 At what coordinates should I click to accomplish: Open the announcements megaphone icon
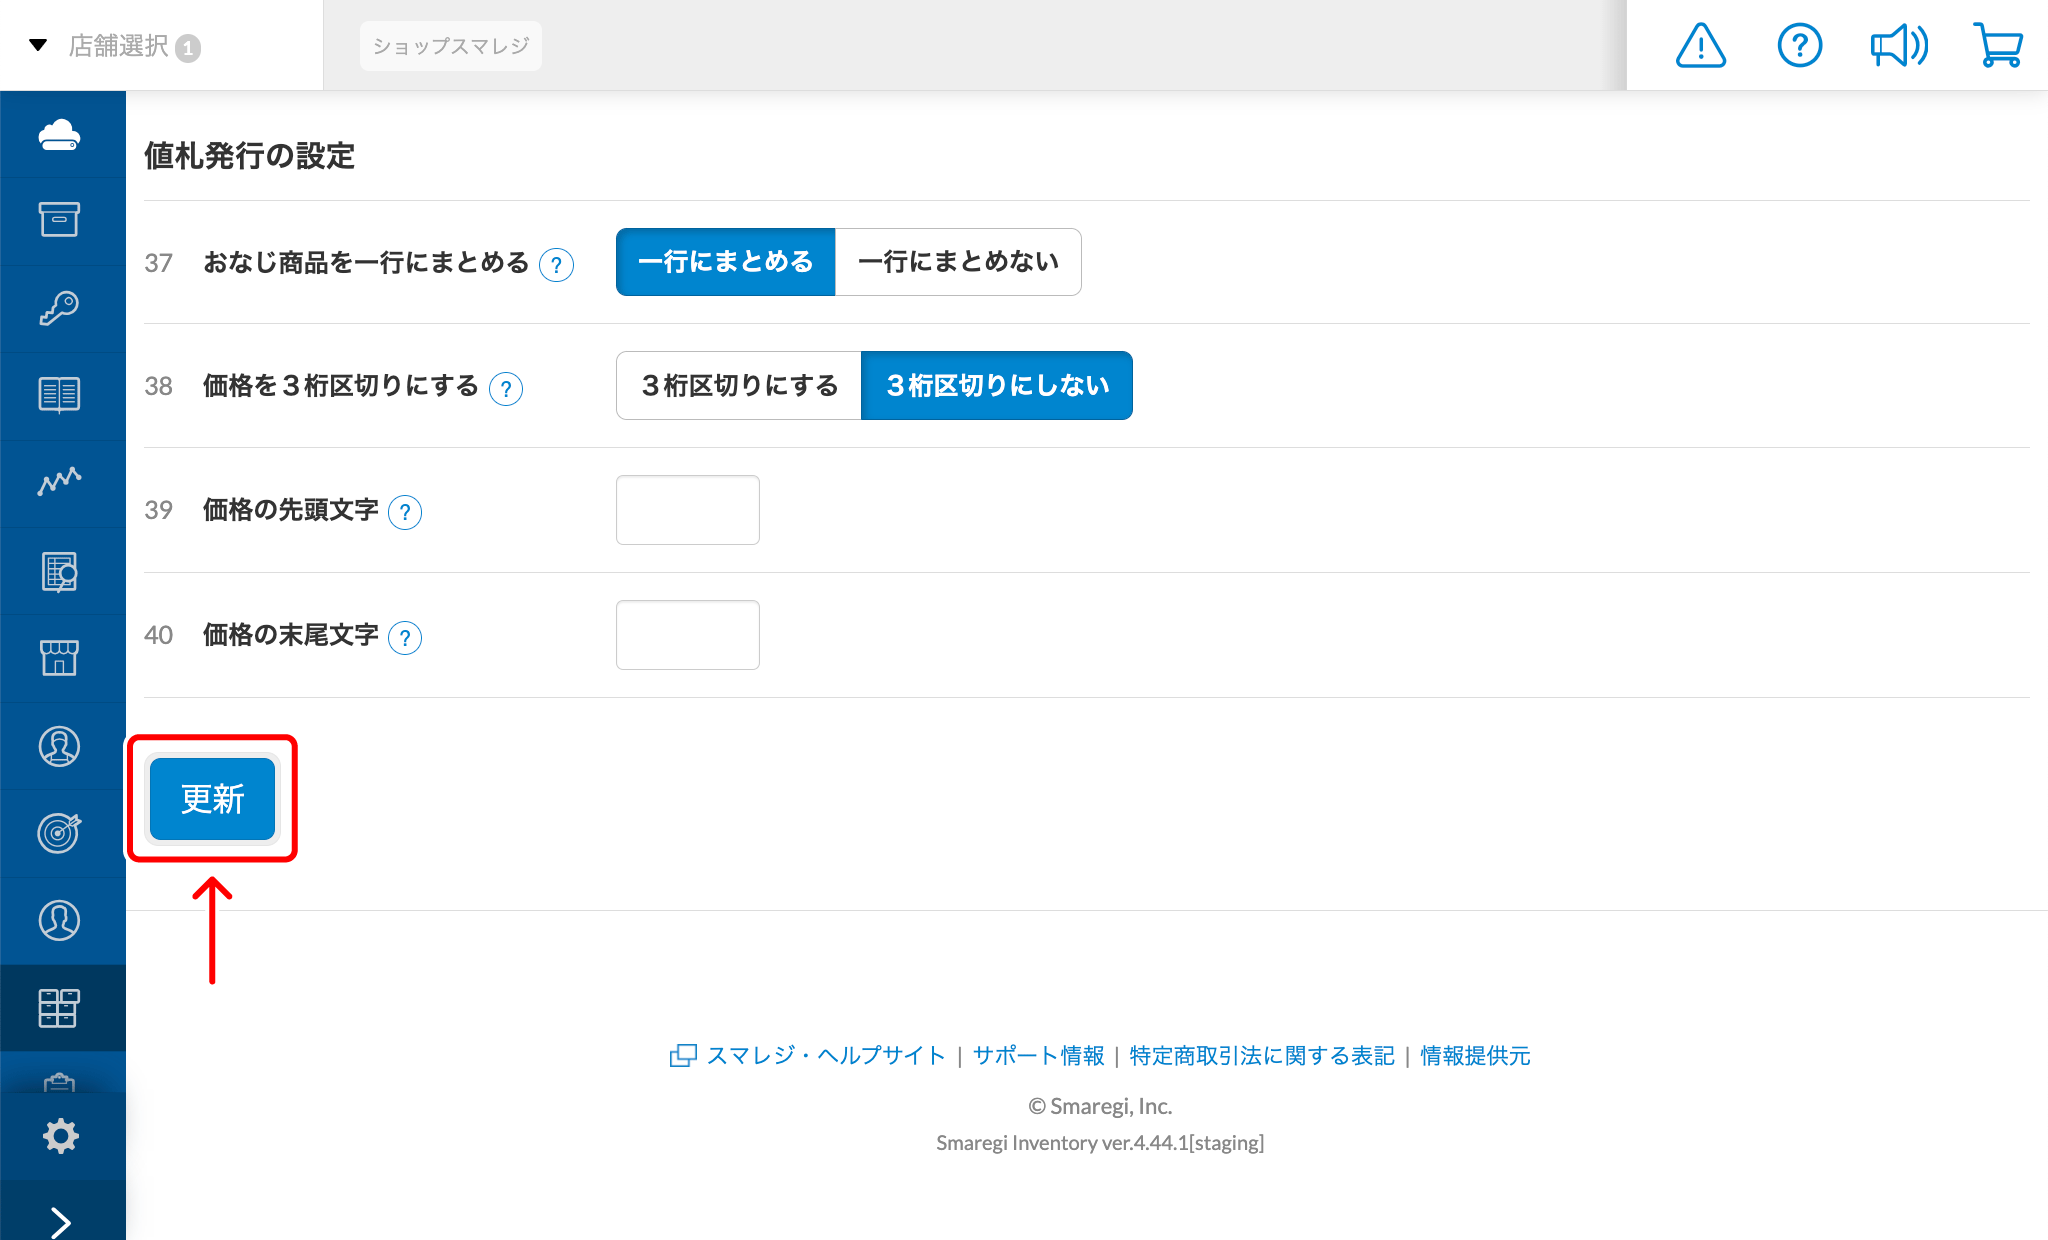pos(1898,45)
